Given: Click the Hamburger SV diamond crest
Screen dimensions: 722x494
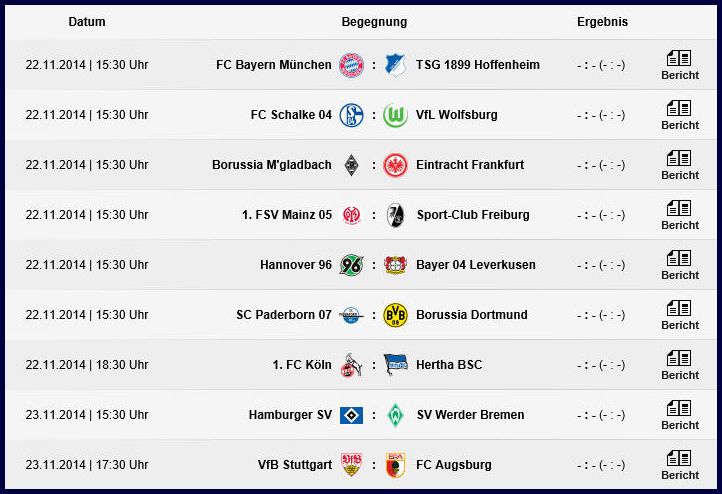Looking at the screenshot, I should (x=351, y=415).
